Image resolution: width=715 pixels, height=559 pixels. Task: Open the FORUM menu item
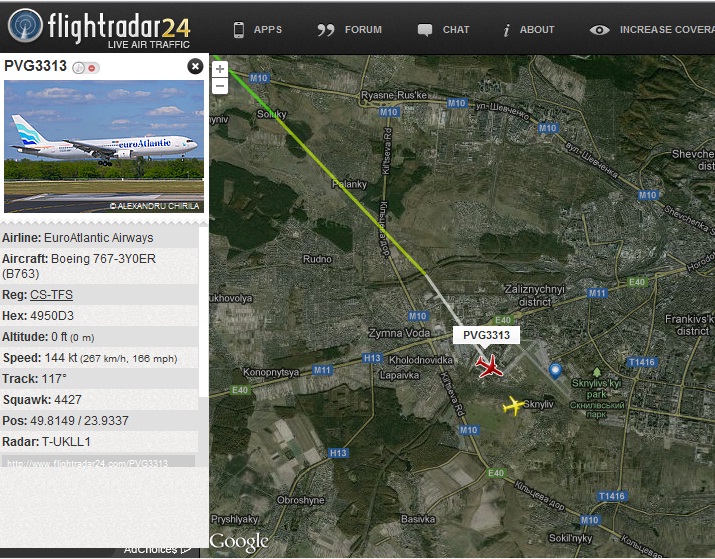coord(363,30)
